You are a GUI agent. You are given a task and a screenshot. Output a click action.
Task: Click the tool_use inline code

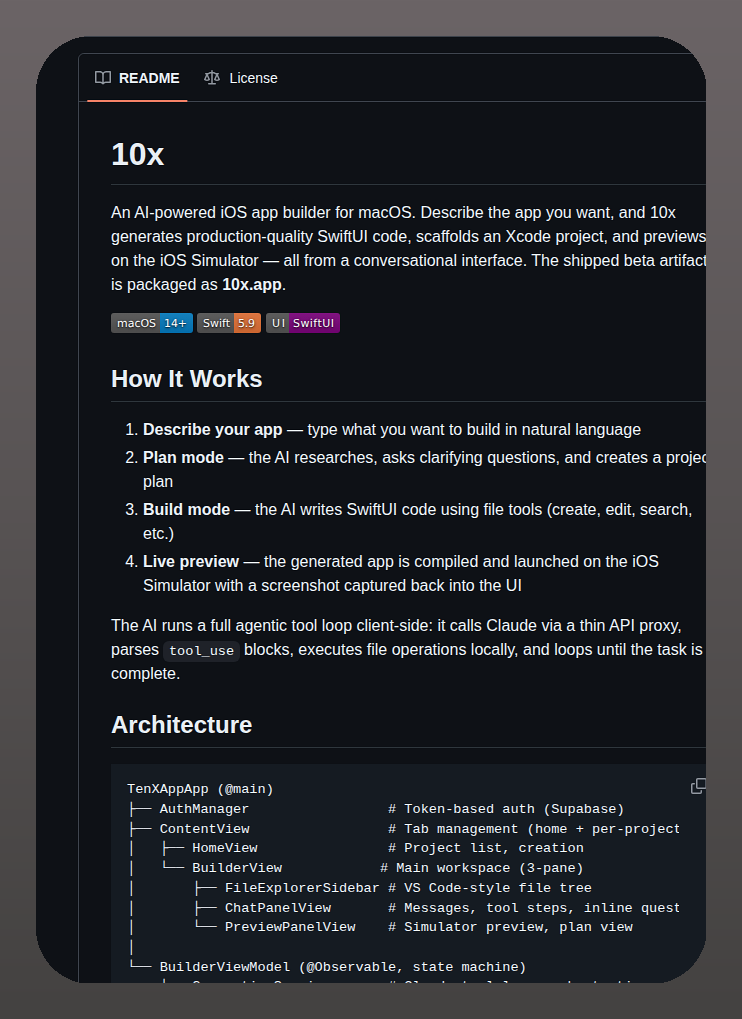(201, 651)
